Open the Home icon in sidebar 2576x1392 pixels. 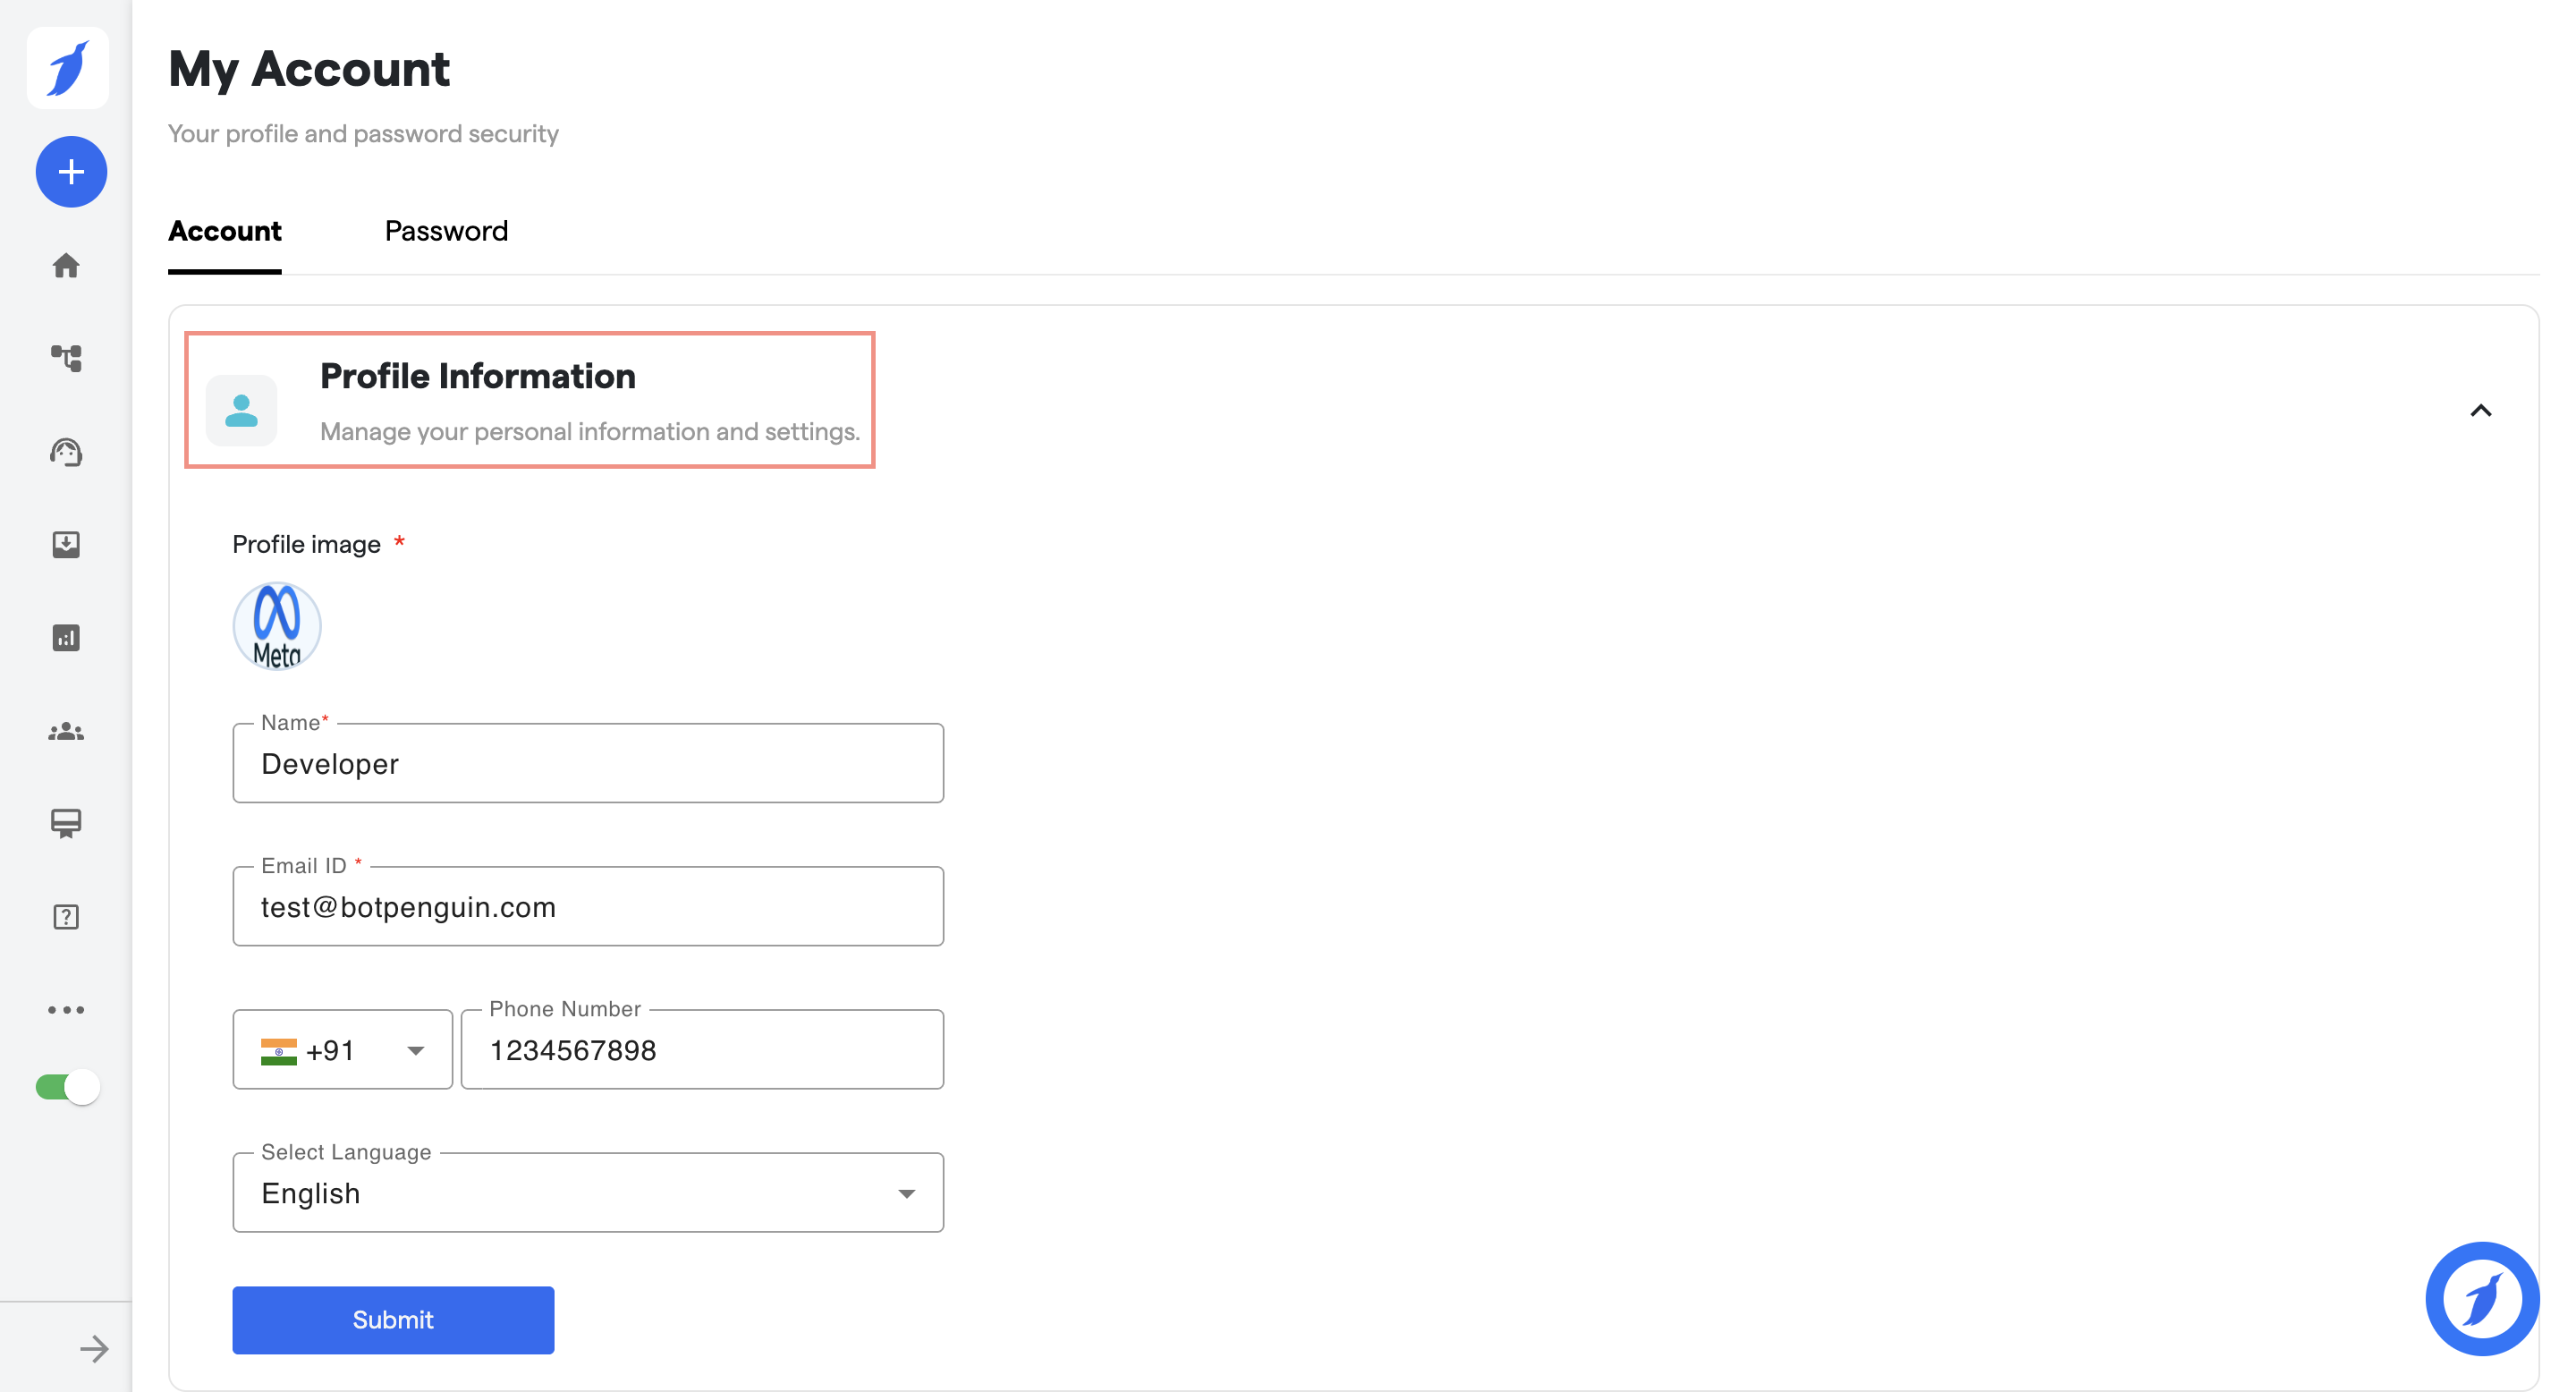pos(66,265)
